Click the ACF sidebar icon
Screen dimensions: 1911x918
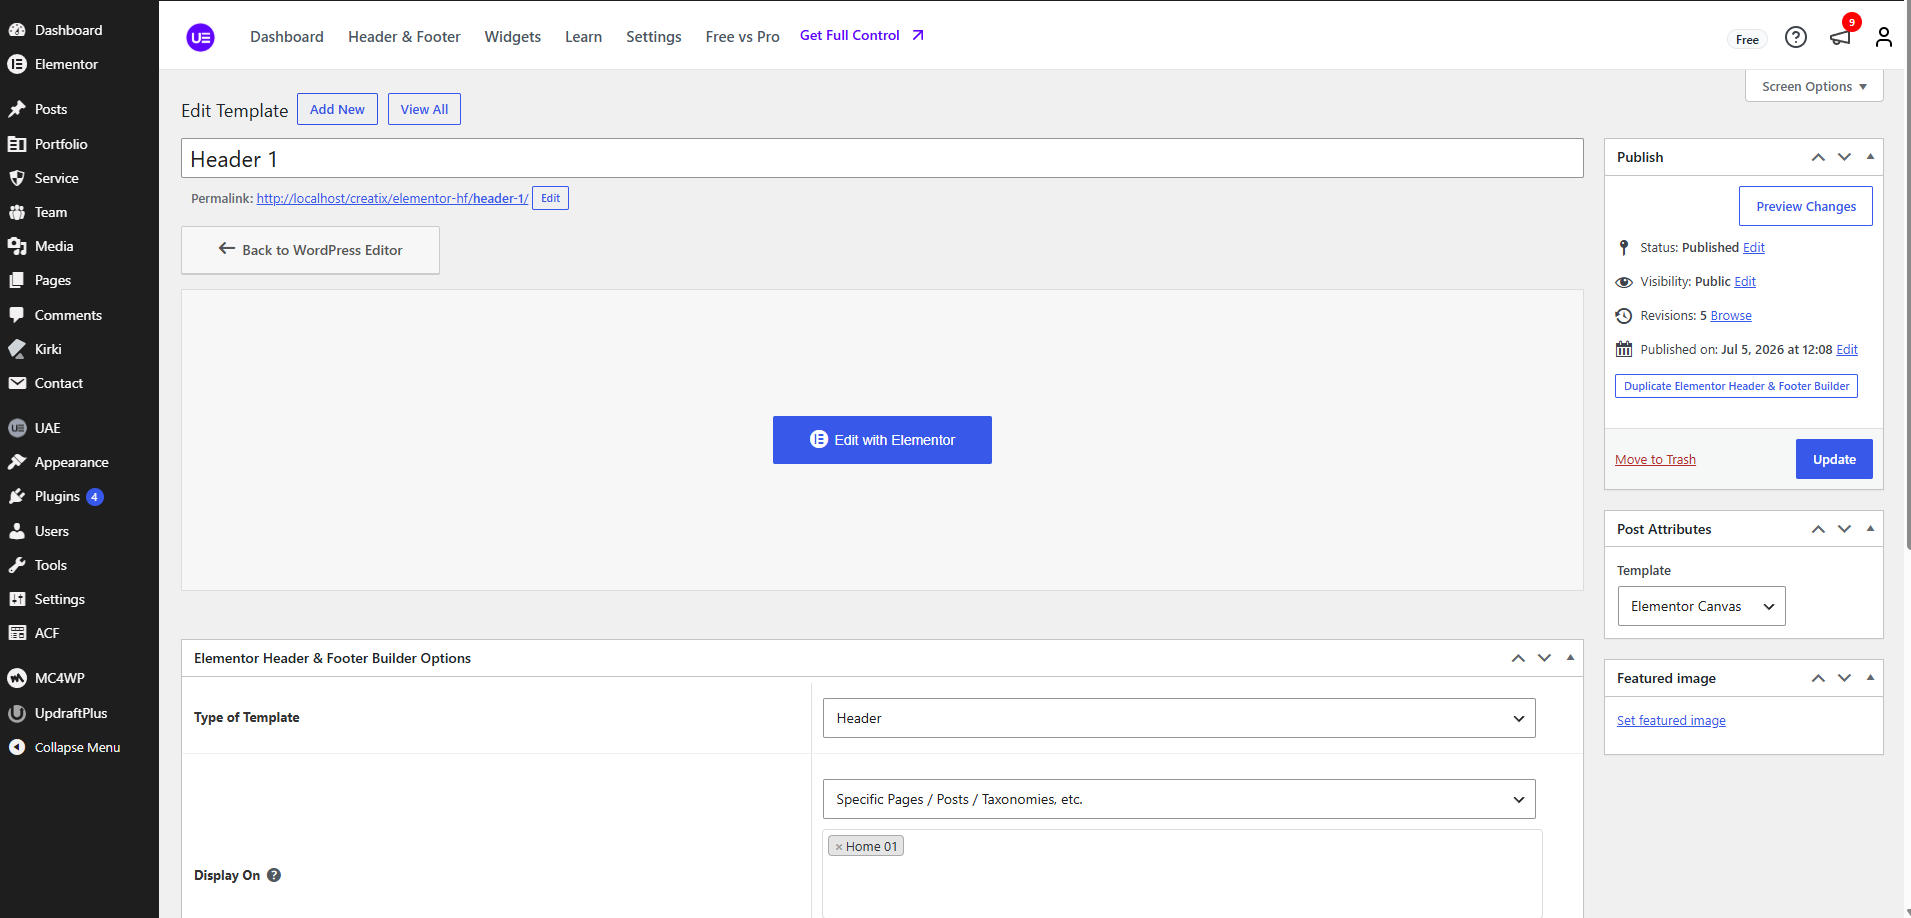click(x=17, y=633)
